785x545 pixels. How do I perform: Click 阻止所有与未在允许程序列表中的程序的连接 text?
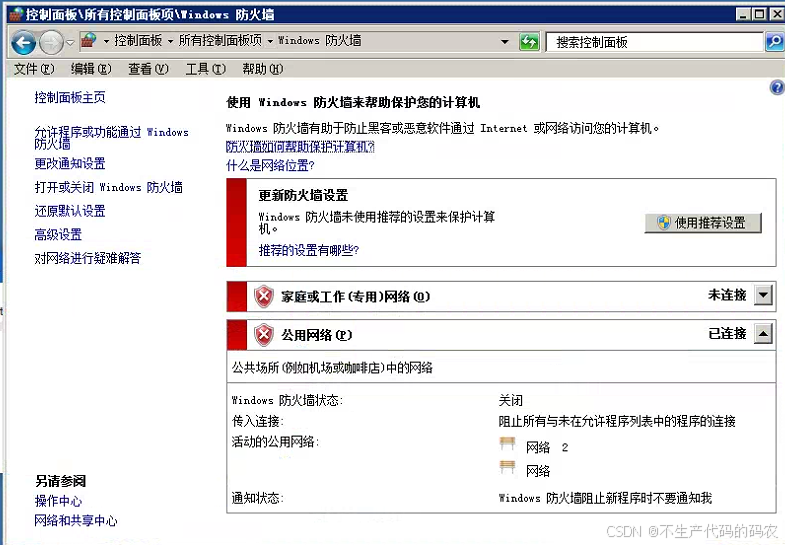[x=617, y=421]
